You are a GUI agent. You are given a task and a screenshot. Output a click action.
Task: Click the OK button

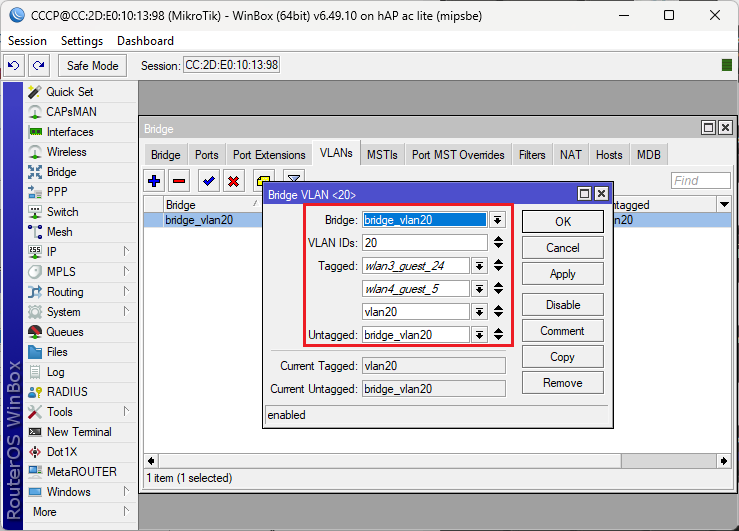point(563,221)
